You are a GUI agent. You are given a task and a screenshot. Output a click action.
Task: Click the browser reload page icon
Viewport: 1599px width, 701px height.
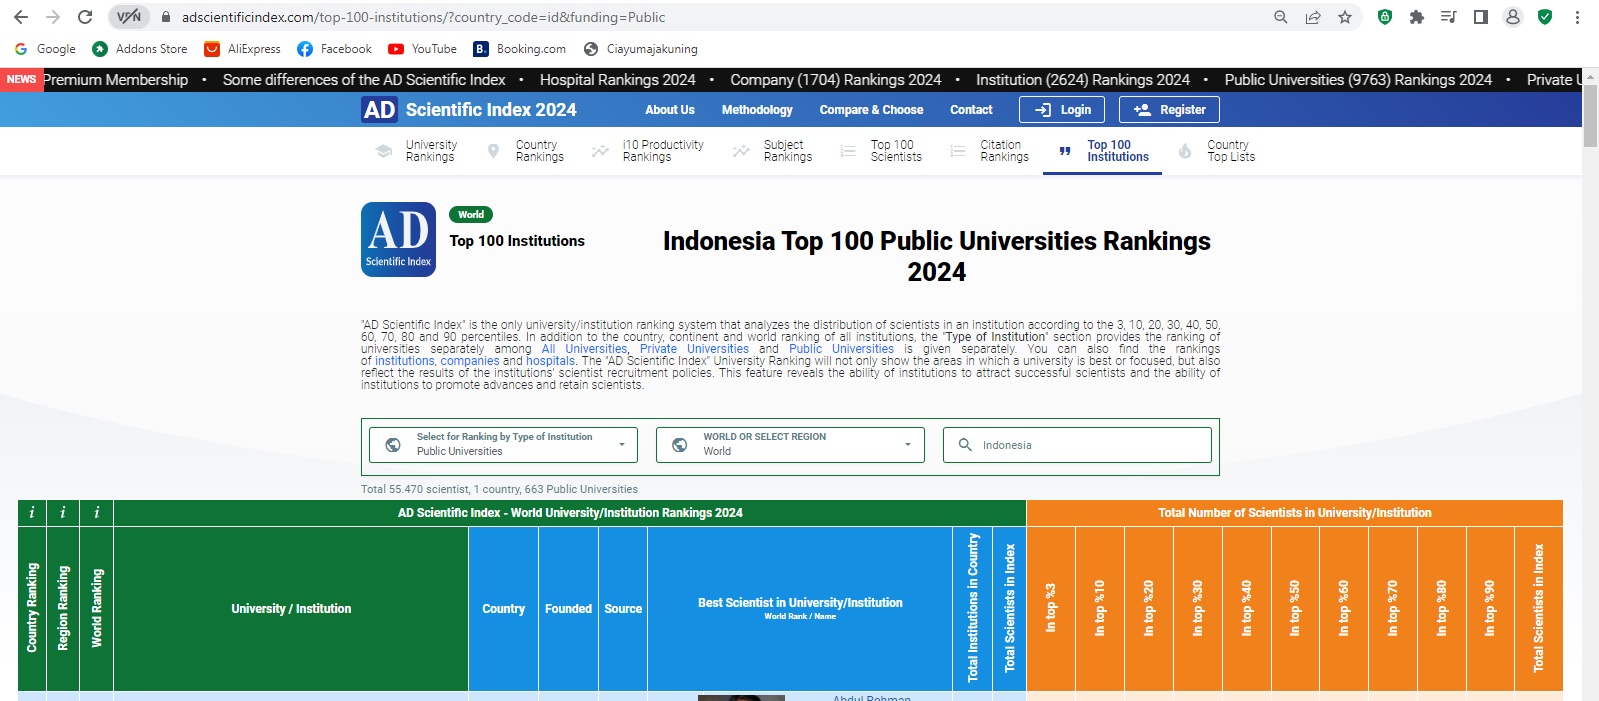click(85, 17)
